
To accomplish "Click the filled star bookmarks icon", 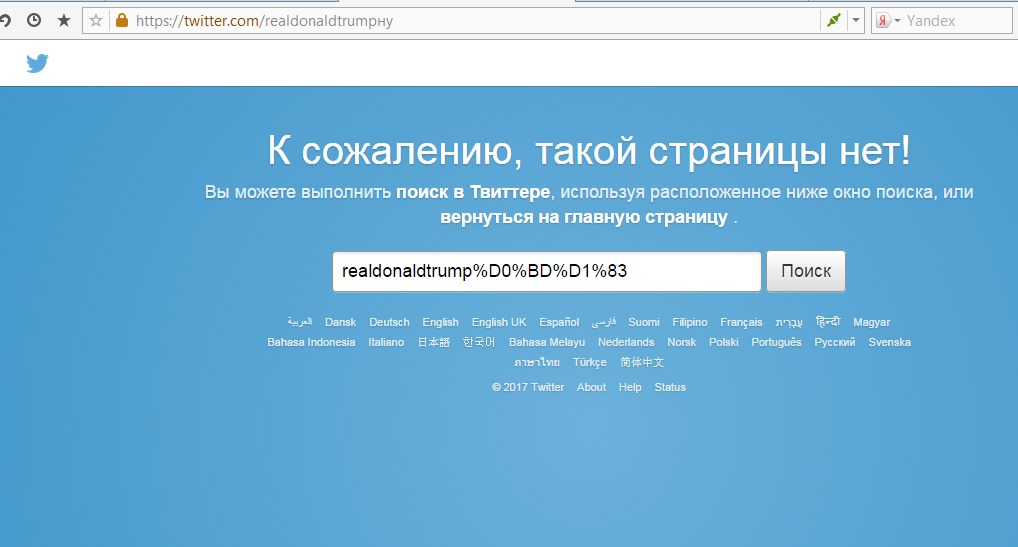I will pos(64,21).
